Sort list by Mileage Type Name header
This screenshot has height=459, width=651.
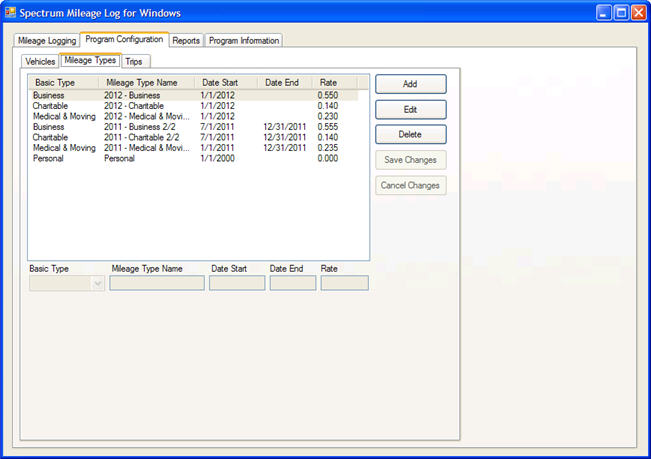click(x=145, y=82)
